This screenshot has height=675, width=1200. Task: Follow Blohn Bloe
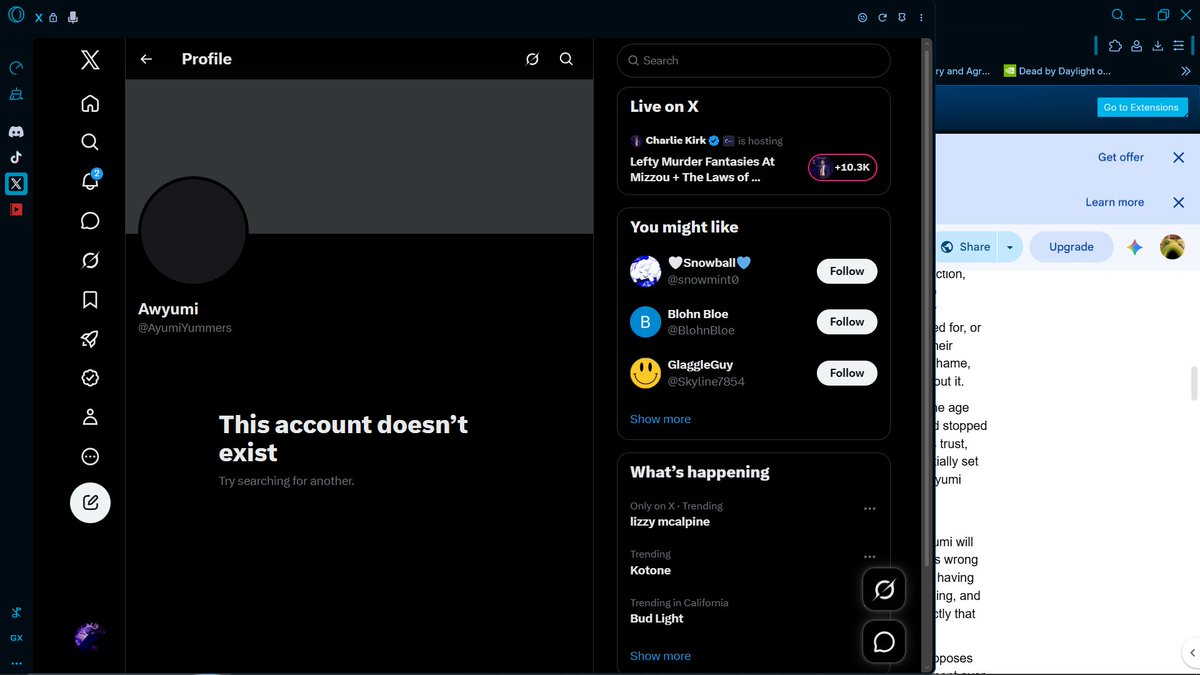[x=847, y=322]
